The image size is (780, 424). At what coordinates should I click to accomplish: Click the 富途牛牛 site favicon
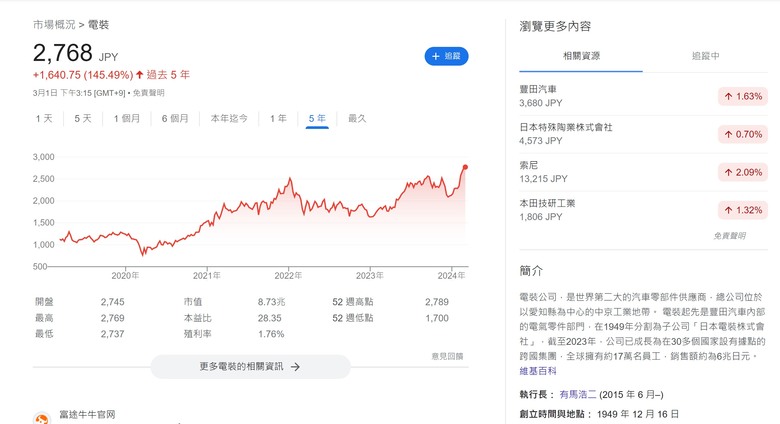click(x=42, y=419)
